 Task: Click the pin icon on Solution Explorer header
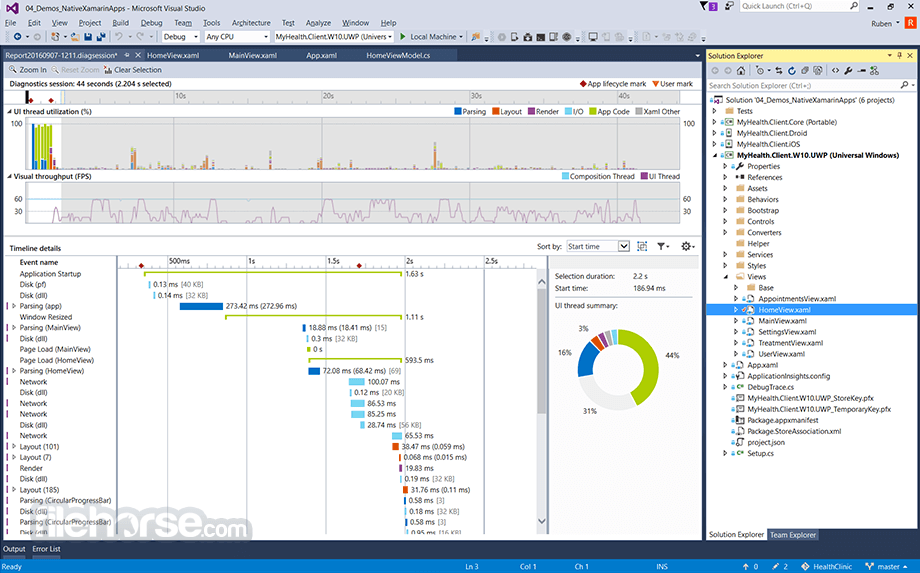pyautogui.click(x=899, y=55)
